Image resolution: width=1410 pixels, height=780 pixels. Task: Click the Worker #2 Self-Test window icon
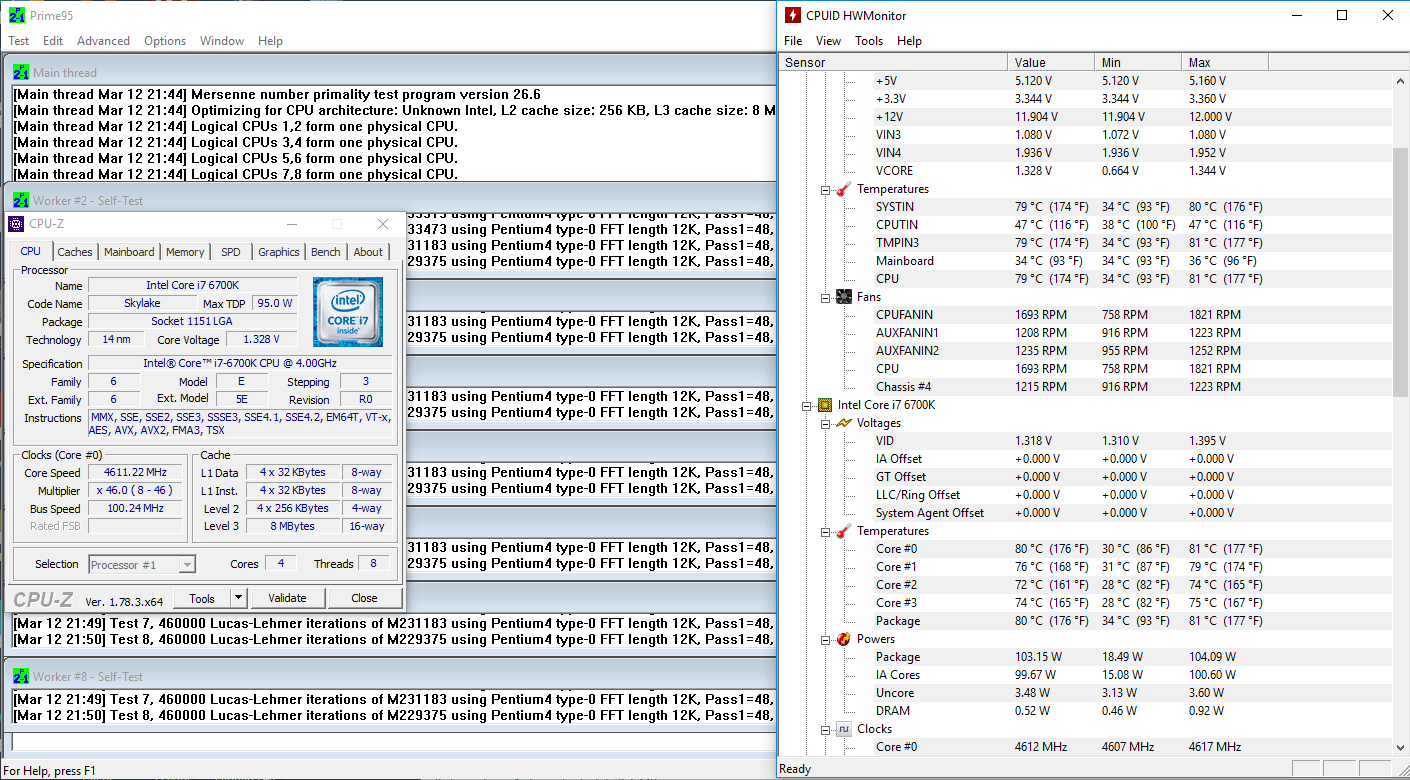(21, 200)
